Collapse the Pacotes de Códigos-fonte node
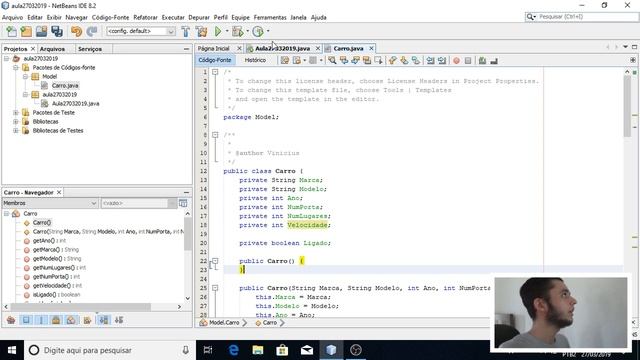640x360 pixels. pyautogui.click(x=16, y=67)
